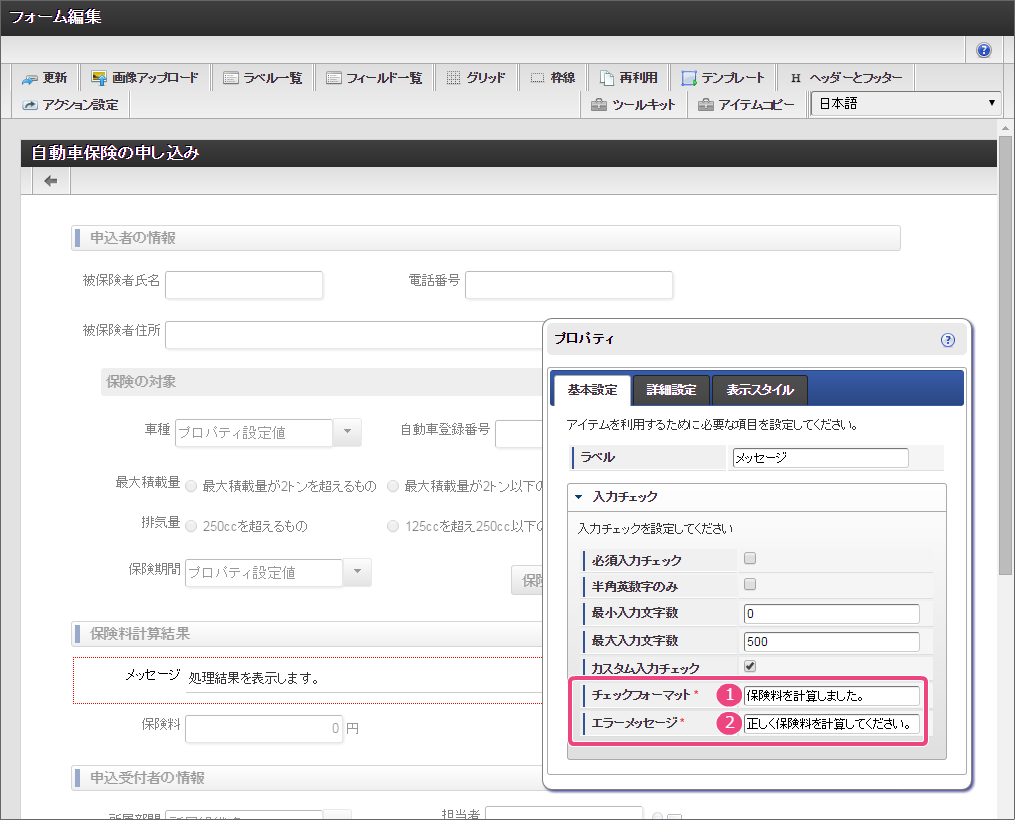Image resolution: width=1015 pixels, height=820 pixels.
Task: Enable the 半角英数字のみ checkbox
Action: (x=750, y=585)
